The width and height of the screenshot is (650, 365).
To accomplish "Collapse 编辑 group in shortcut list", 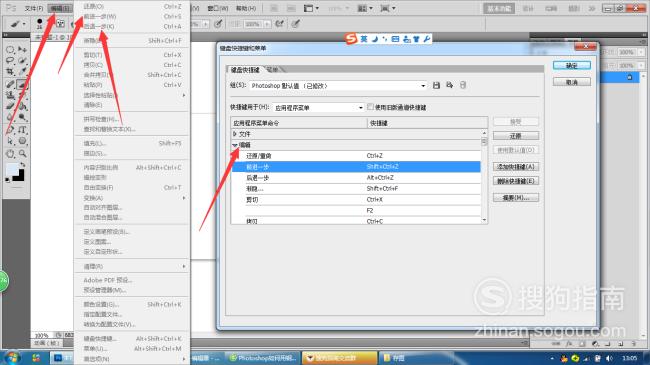I will point(235,145).
